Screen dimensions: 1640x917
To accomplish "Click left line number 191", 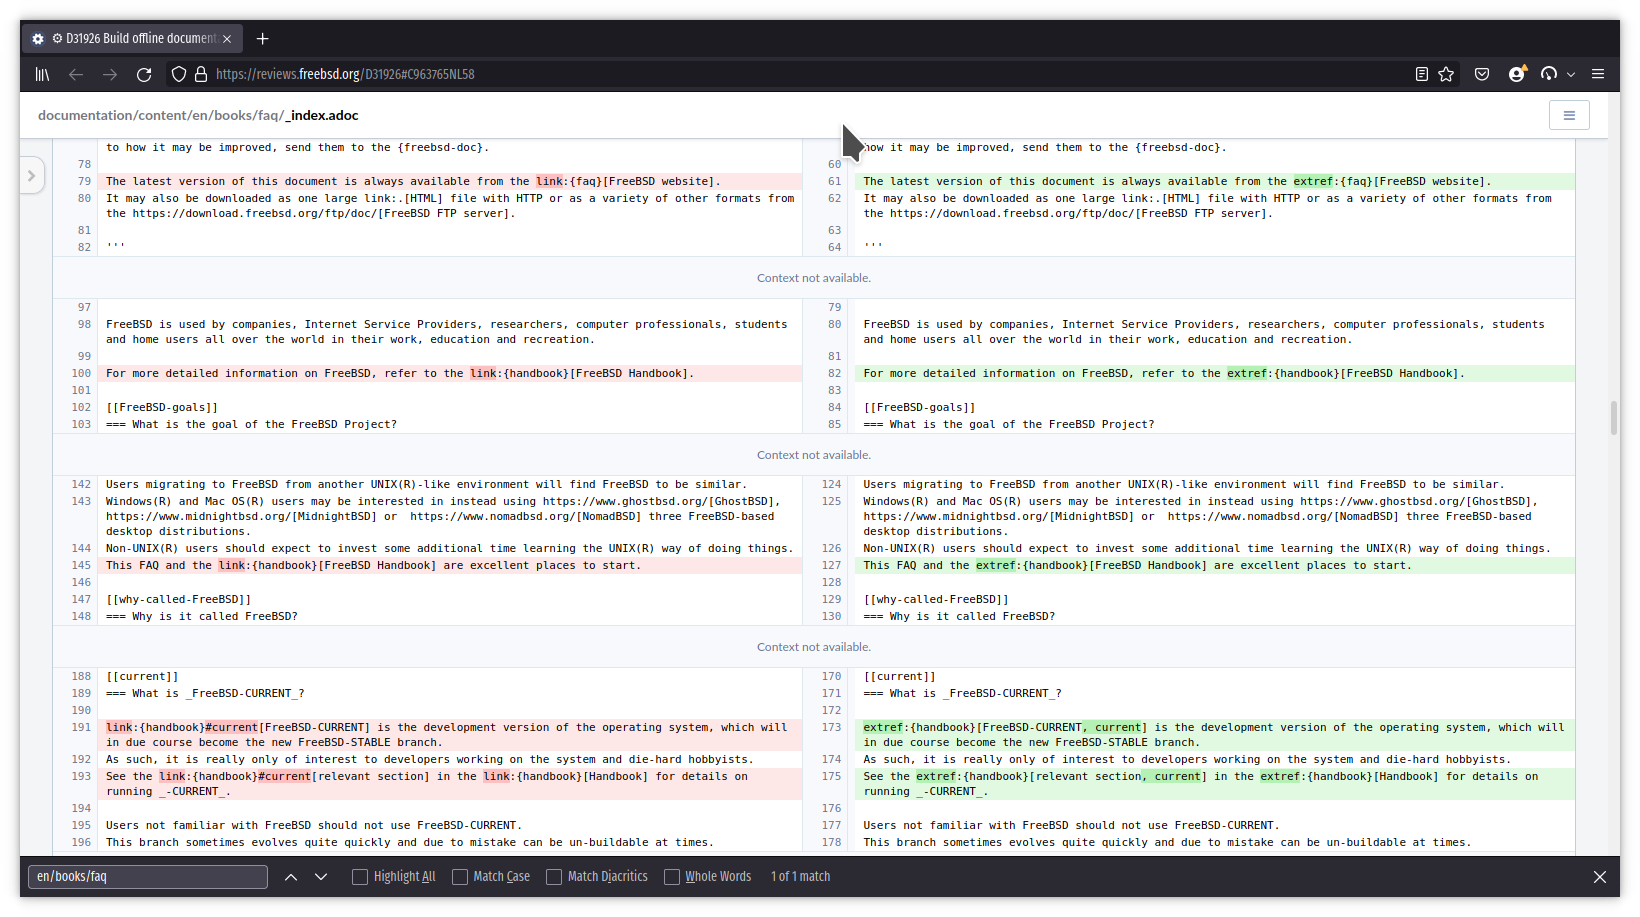I will pyautogui.click(x=81, y=728).
